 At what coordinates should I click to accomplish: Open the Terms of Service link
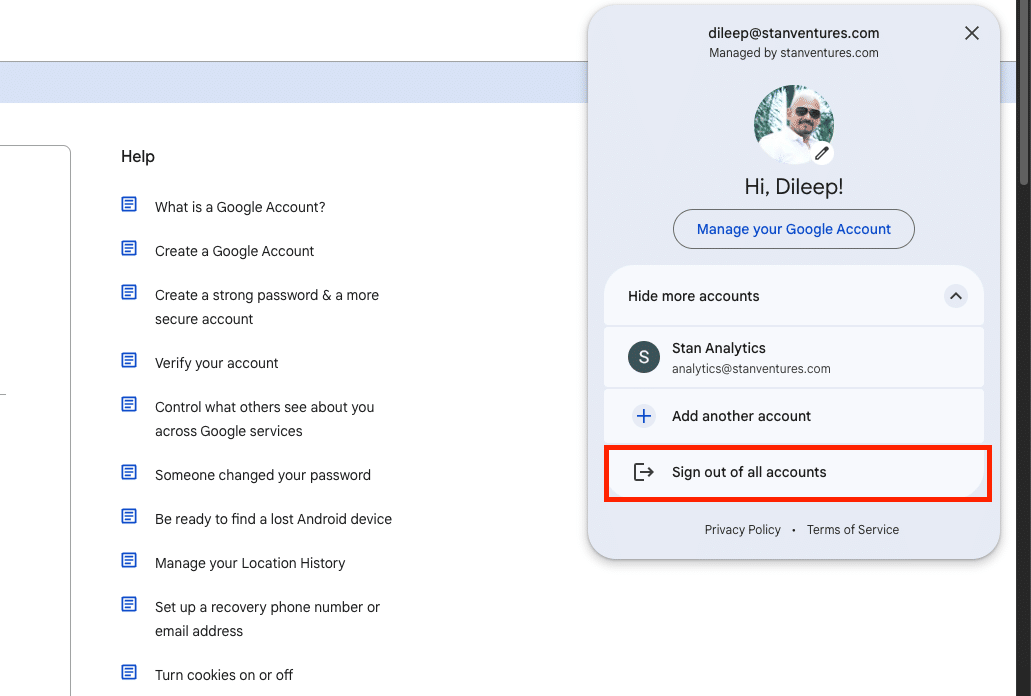coord(852,530)
